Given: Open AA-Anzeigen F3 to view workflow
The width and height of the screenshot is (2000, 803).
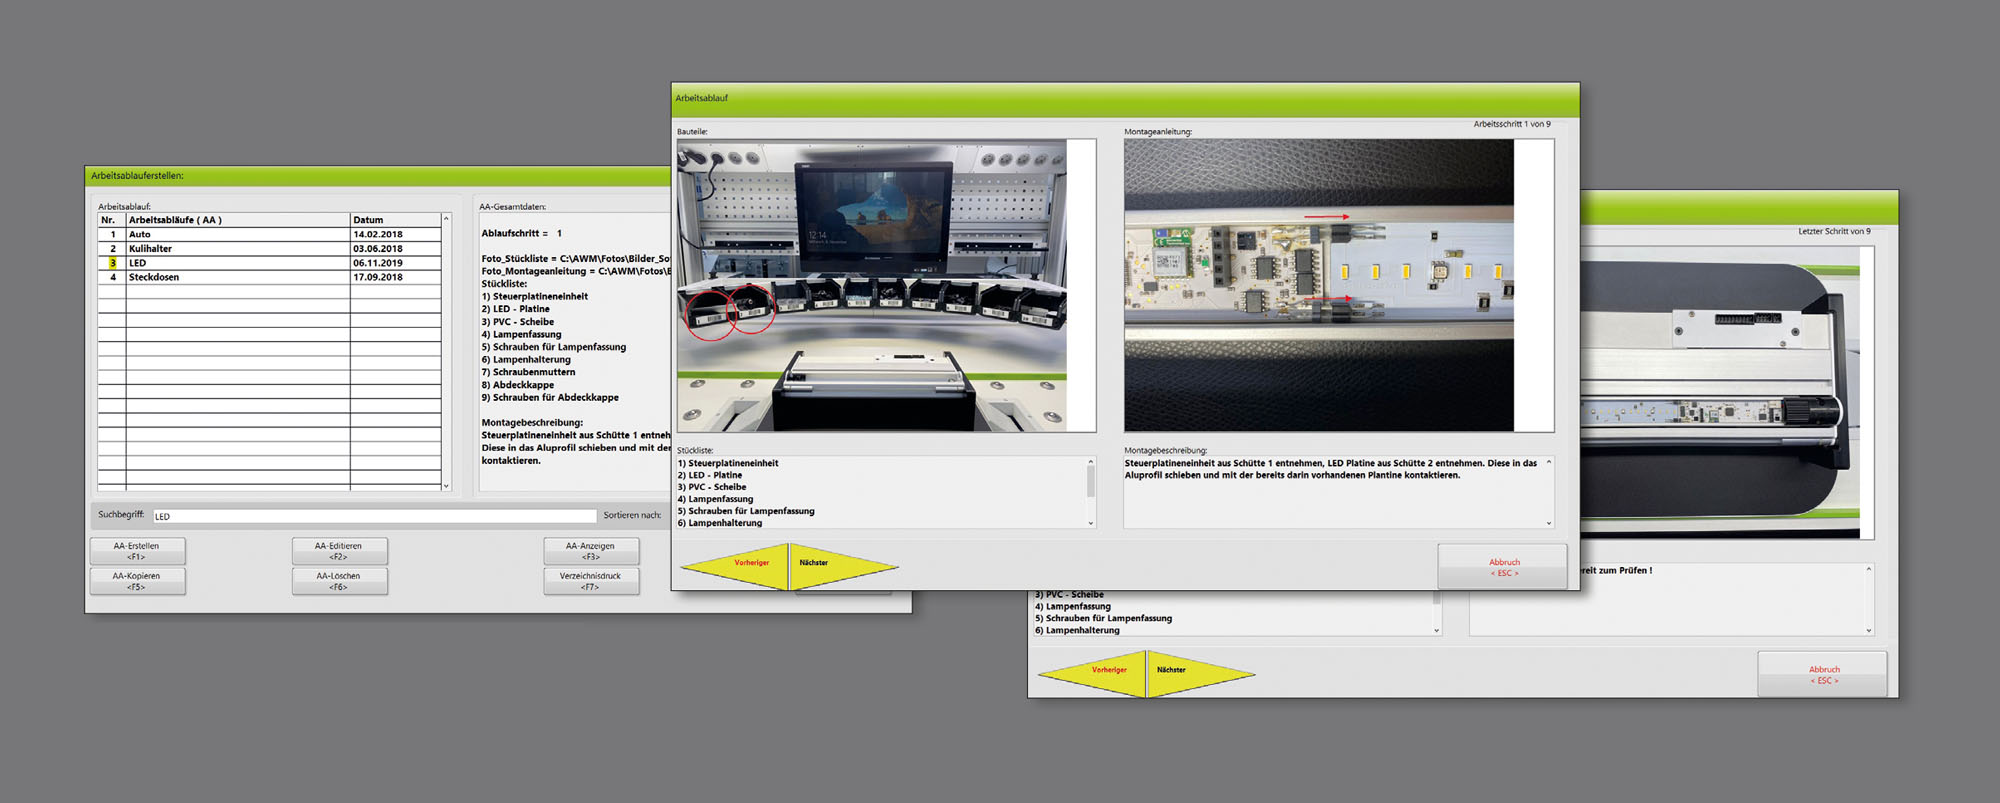Looking at the screenshot, I should coord(590,551).
